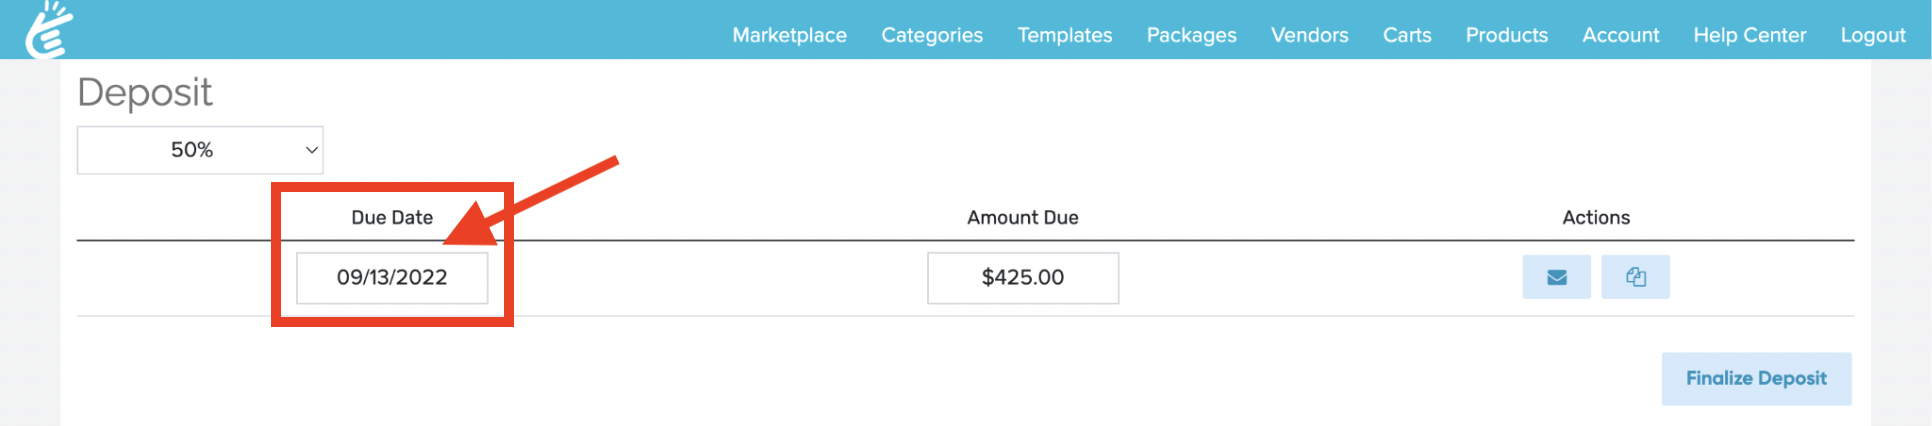The image size is (1932, 426).
Task: Click the hand logo icon
Action: (x=49, y=30)
